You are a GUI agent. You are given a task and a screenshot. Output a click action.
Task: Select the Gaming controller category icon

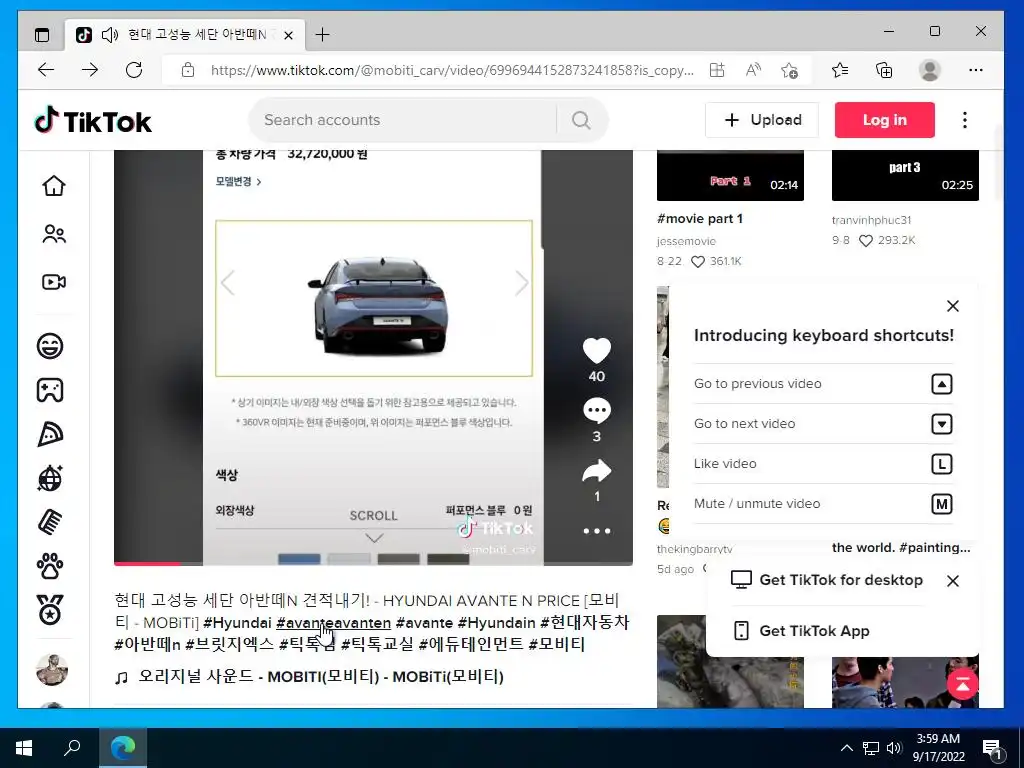[50, 390]
